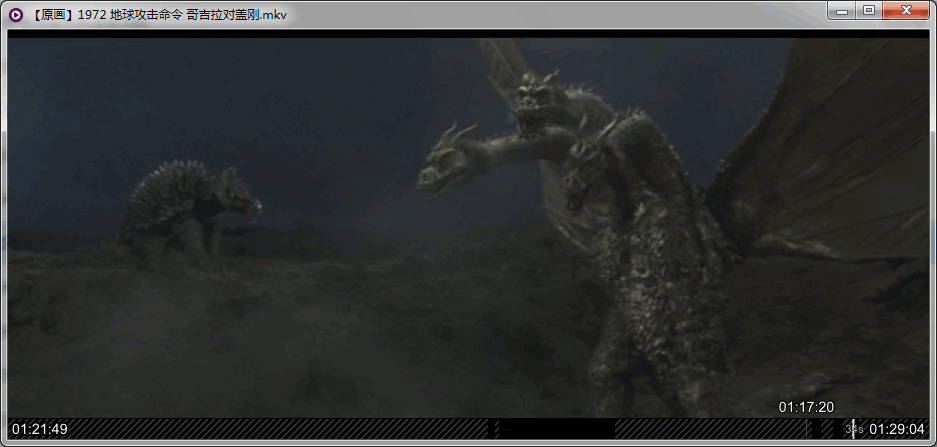The height and width of the screenshot is (447, 937).
Task: Click the spiky monster on the left
Action: tap(185, 210)
